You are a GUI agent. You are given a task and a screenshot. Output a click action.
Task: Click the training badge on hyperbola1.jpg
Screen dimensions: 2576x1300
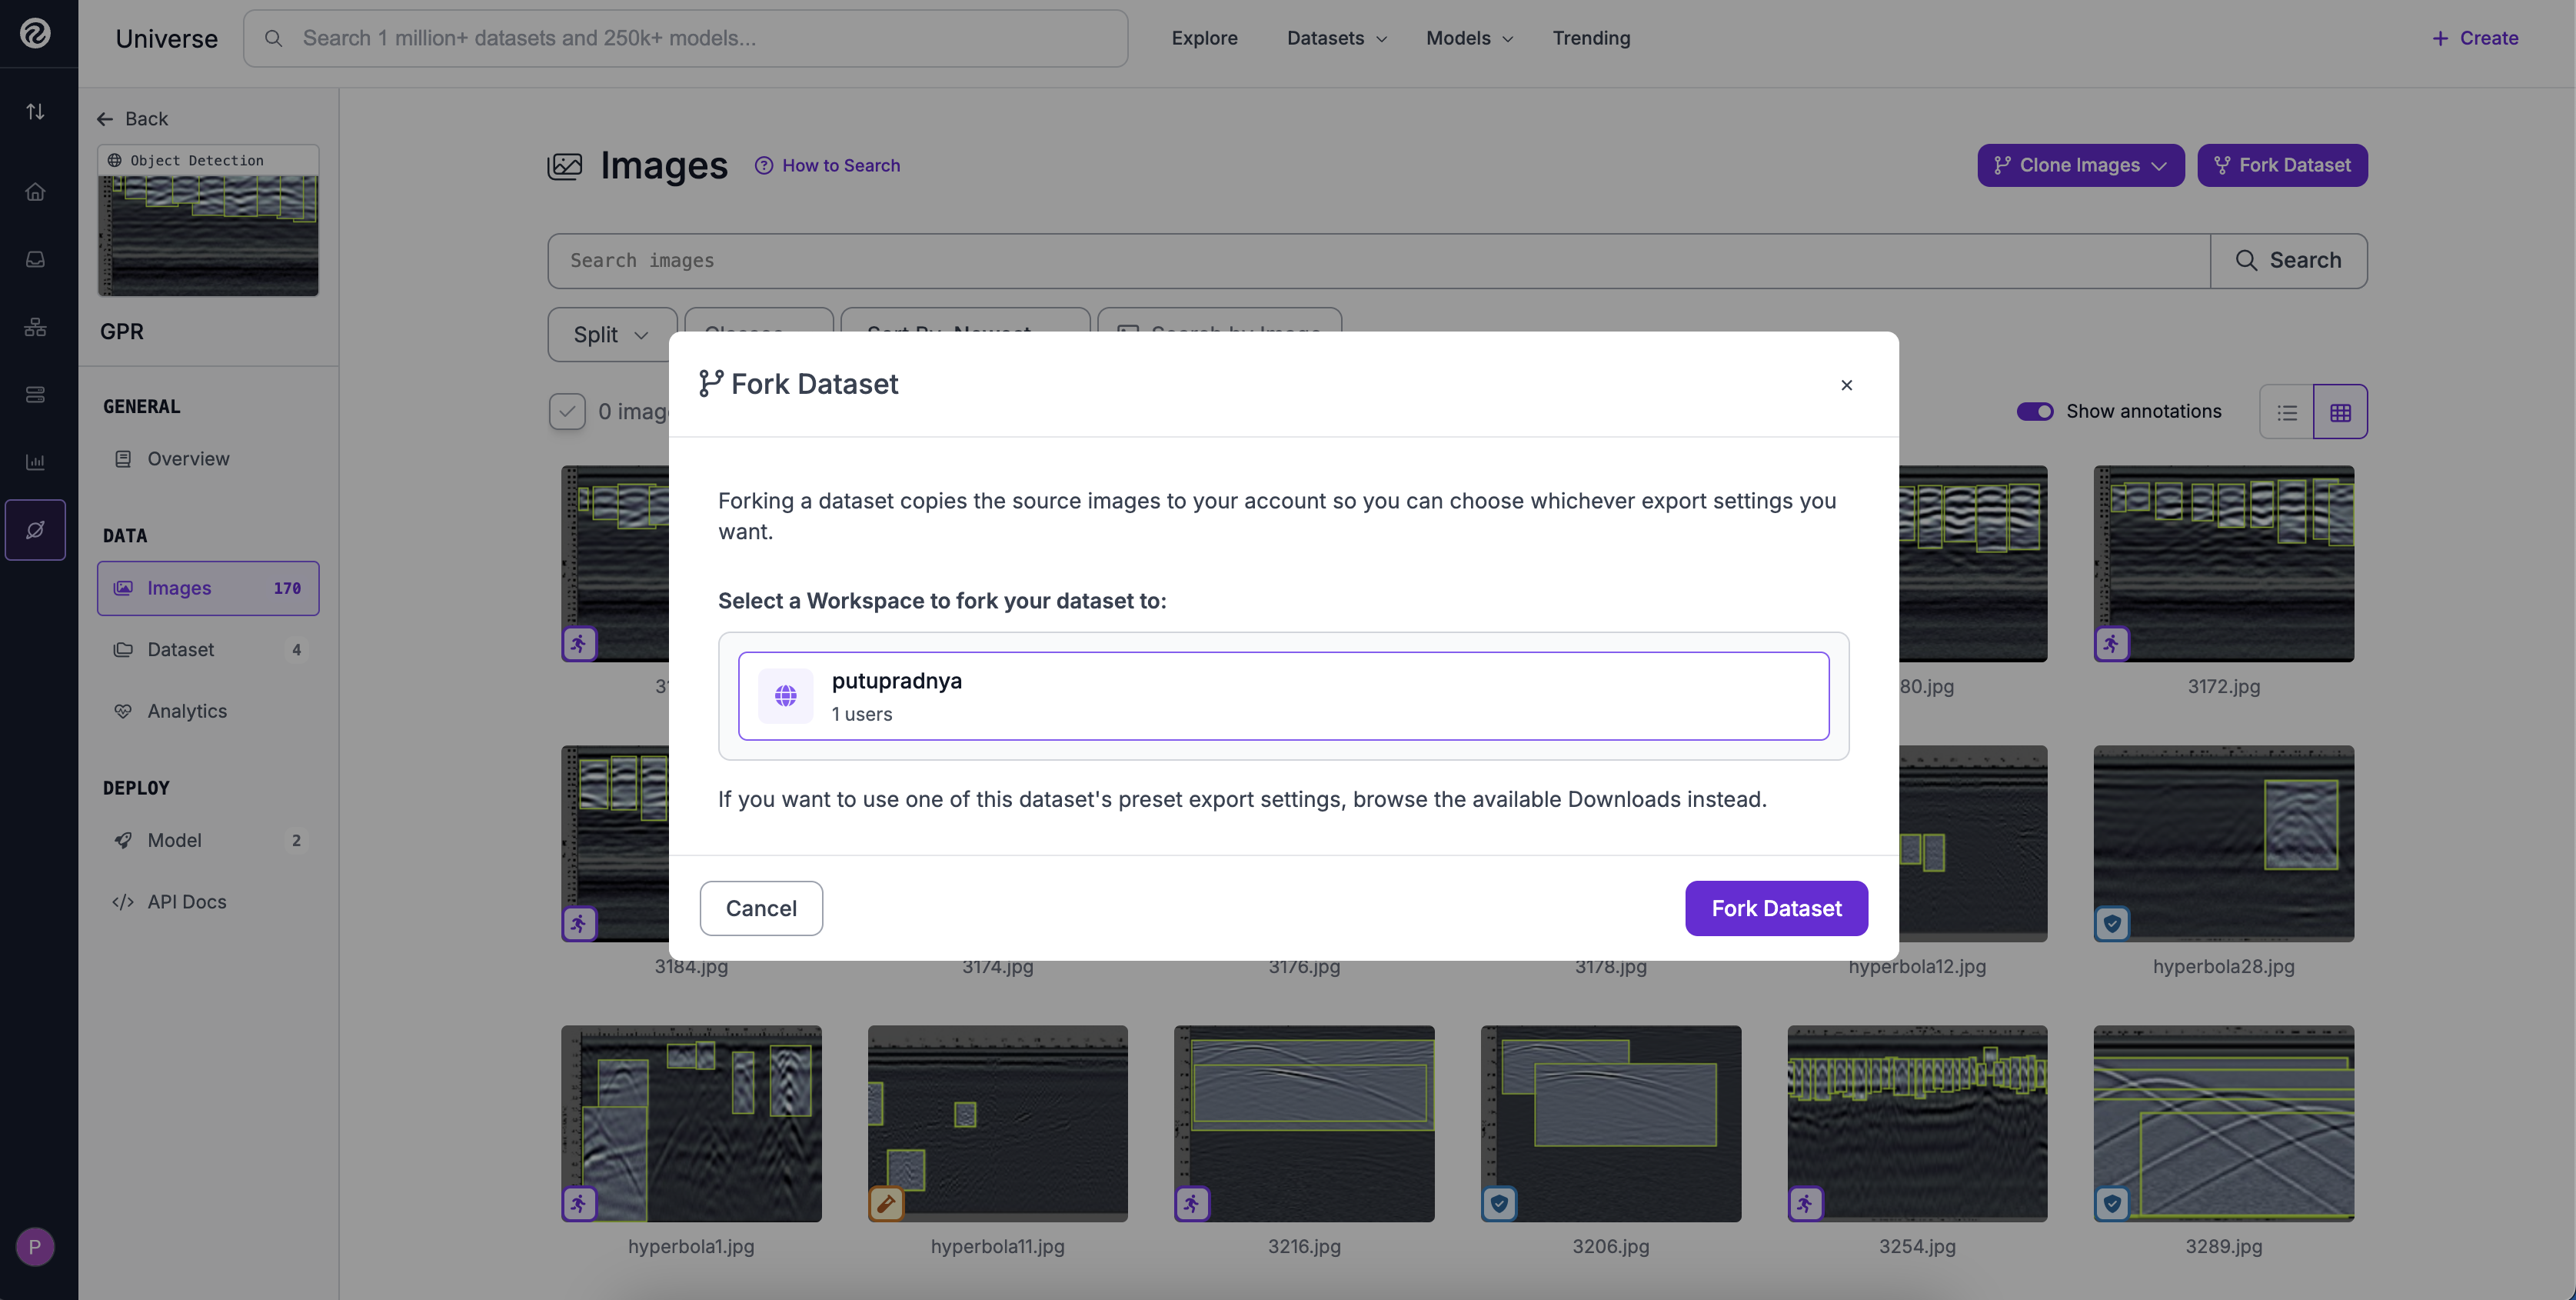[579, 1203]
